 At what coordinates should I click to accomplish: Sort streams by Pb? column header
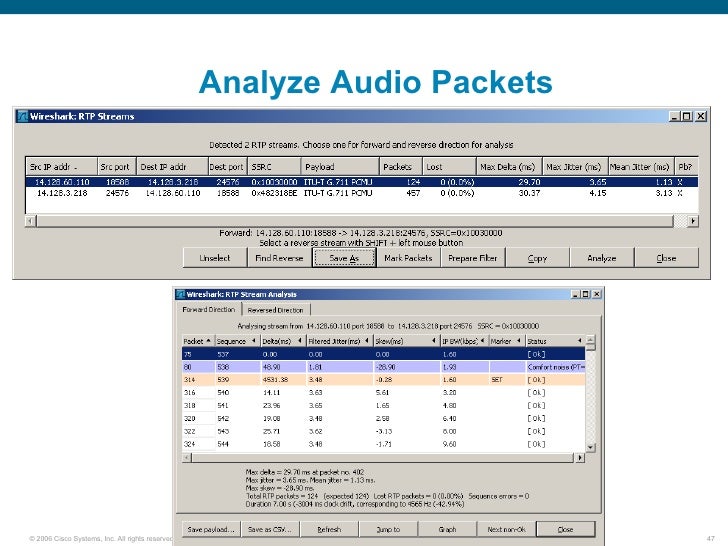[686, 167]
